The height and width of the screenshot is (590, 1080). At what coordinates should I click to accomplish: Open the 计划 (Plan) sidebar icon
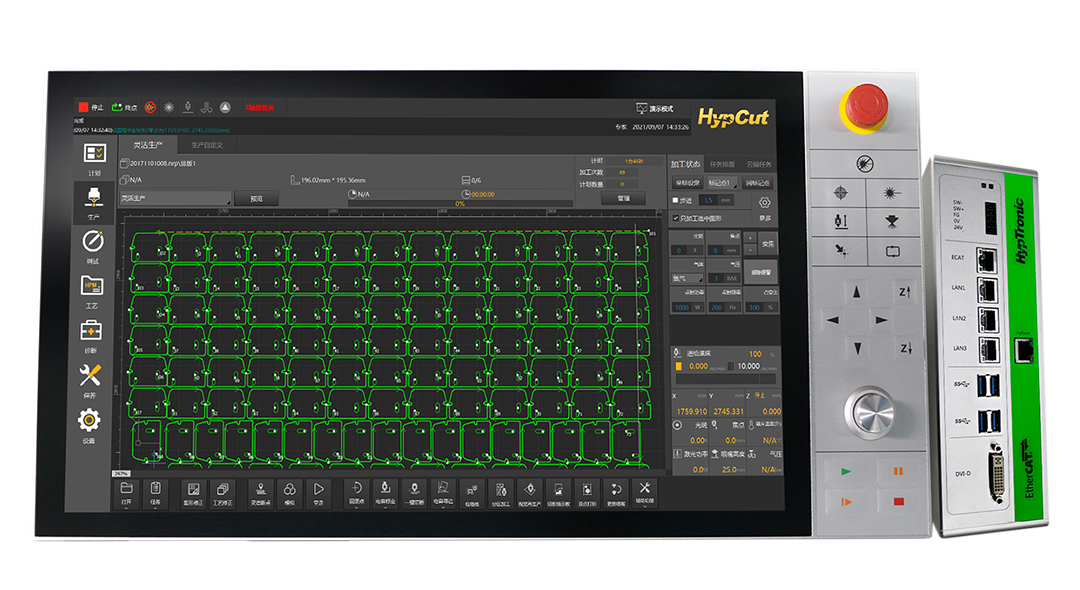tap(94, 155)
